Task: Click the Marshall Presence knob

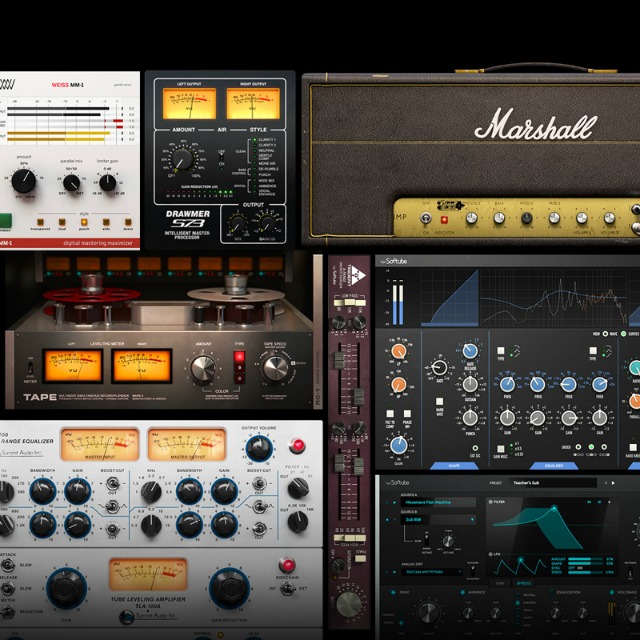Action: click(x=471, y=218)
